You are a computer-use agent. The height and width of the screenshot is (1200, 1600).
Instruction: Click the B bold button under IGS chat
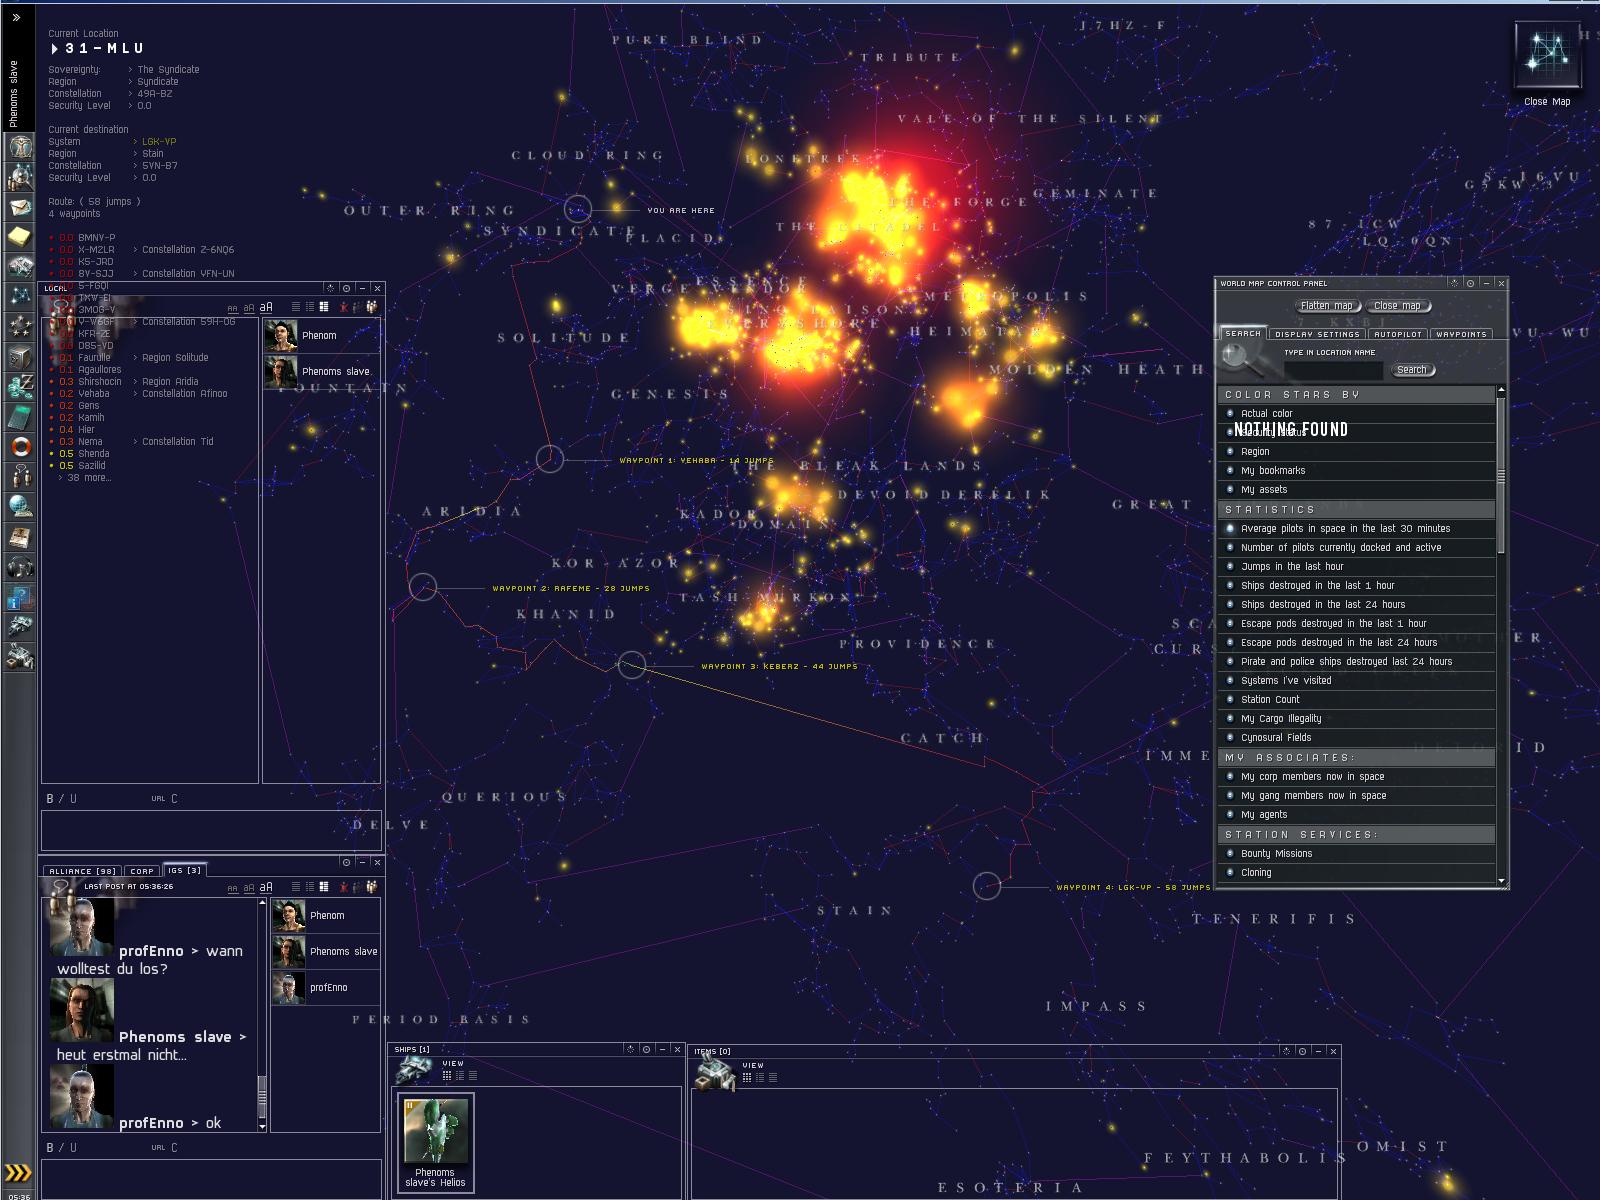click(x=50, y=1148)
